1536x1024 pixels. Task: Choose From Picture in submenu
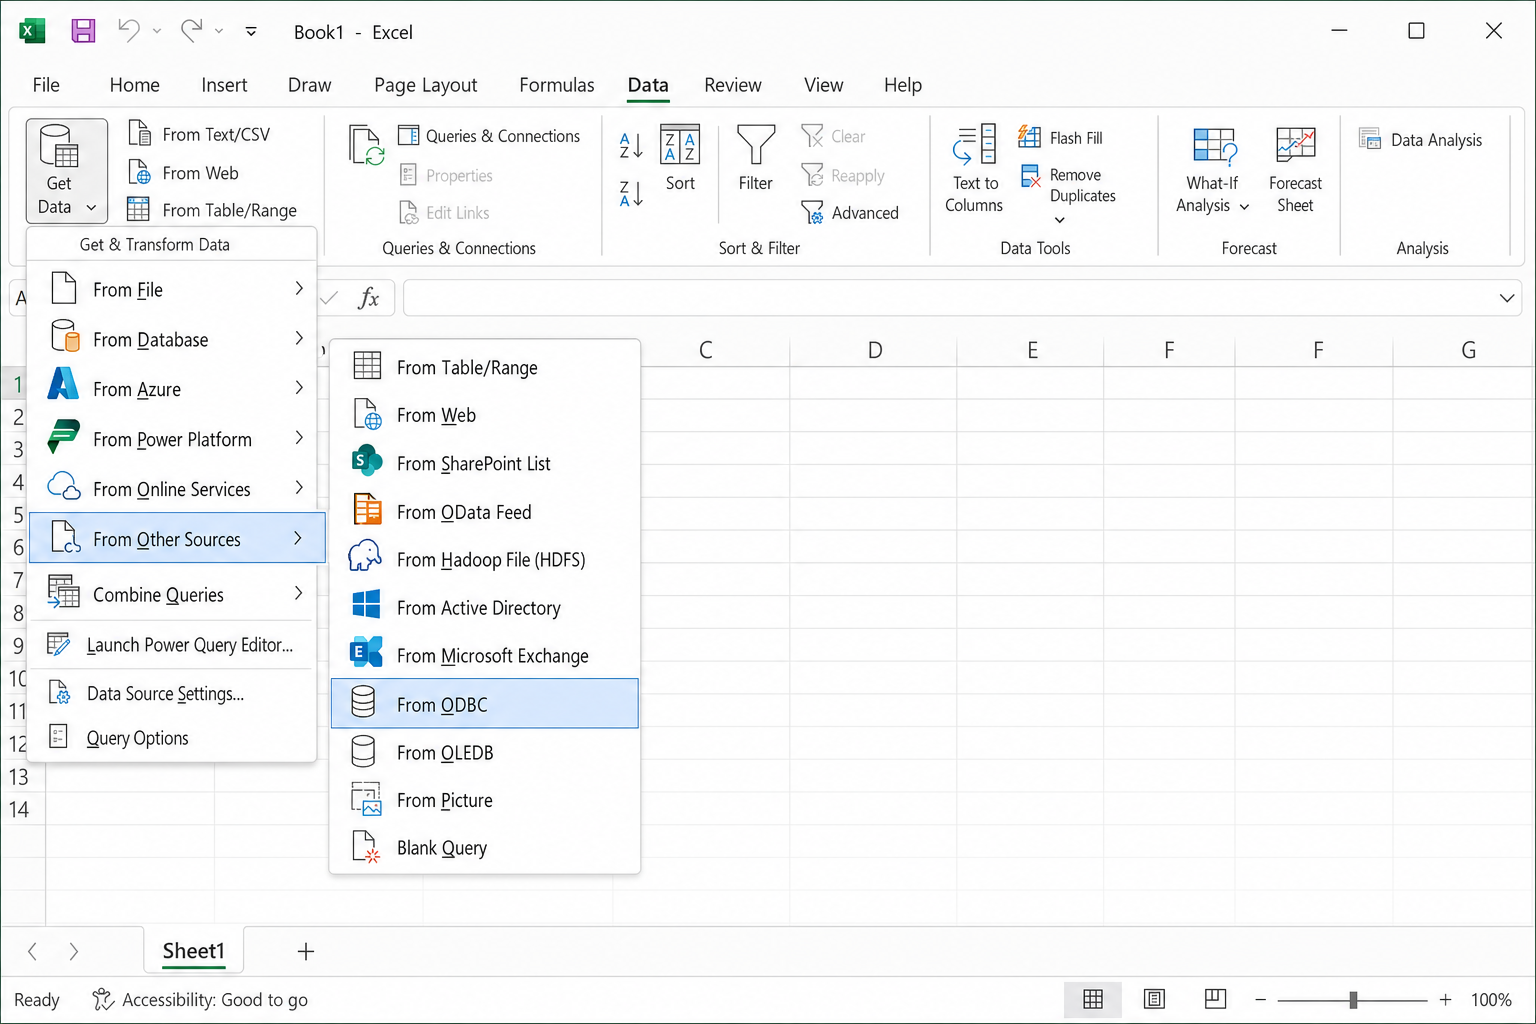[x=484, y=800]
